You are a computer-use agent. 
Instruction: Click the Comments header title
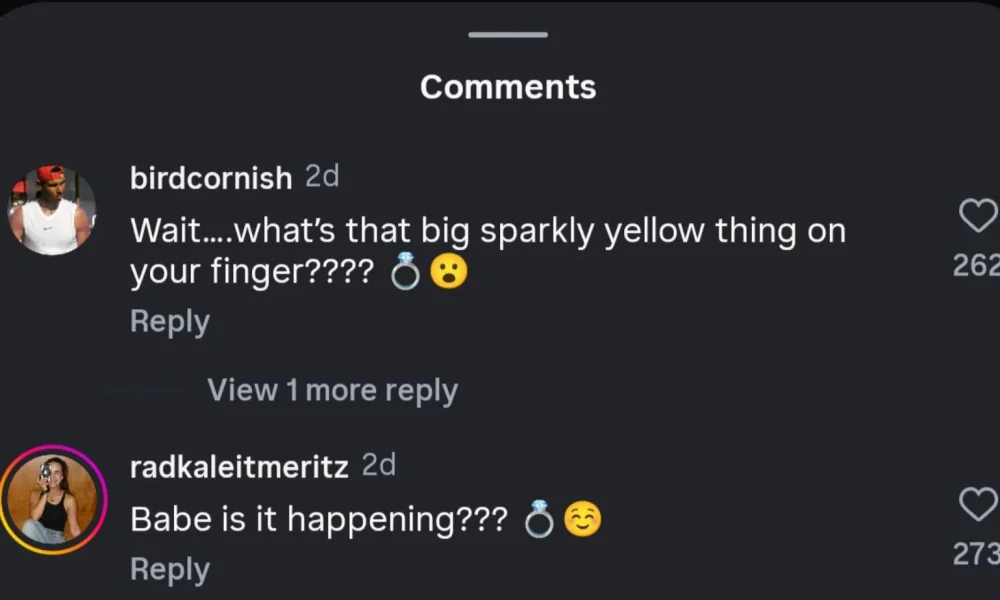pos(508,87)
